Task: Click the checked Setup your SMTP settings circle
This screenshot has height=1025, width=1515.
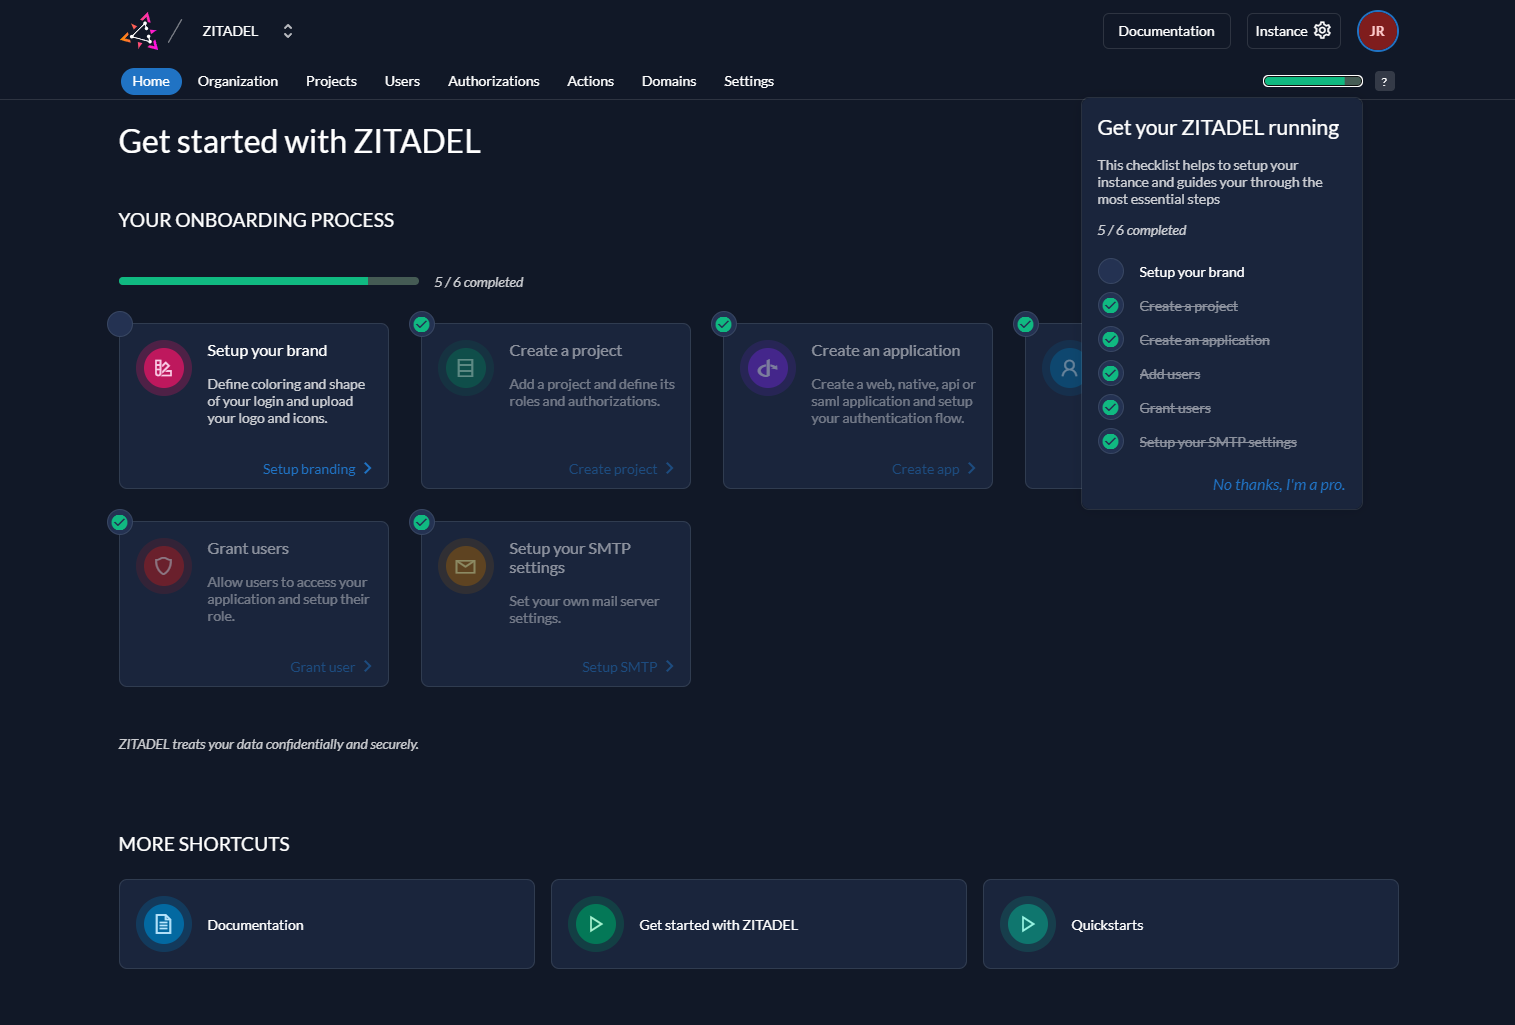Action: [1111, 442]
